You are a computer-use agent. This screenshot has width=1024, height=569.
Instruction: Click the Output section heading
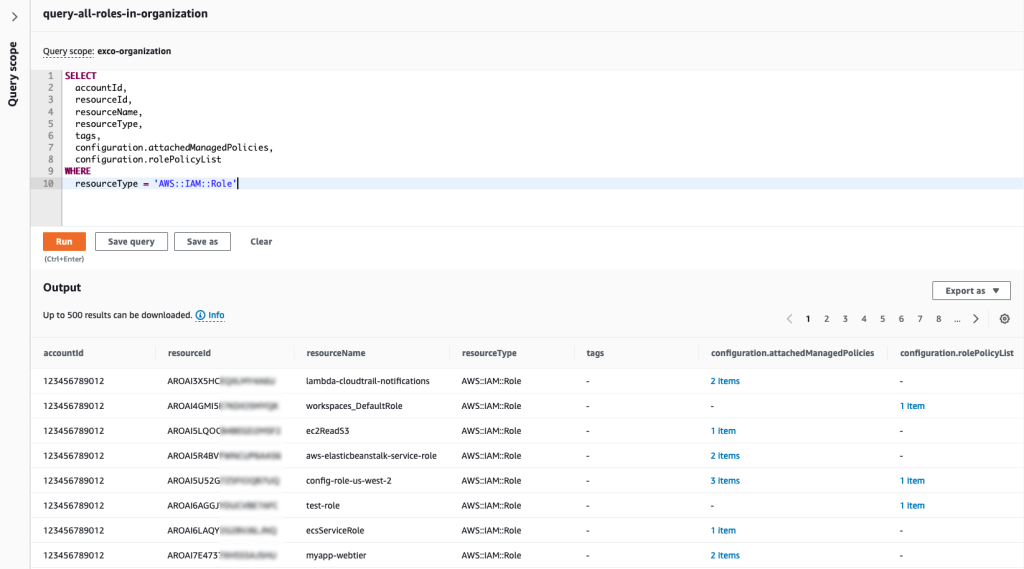62,287
